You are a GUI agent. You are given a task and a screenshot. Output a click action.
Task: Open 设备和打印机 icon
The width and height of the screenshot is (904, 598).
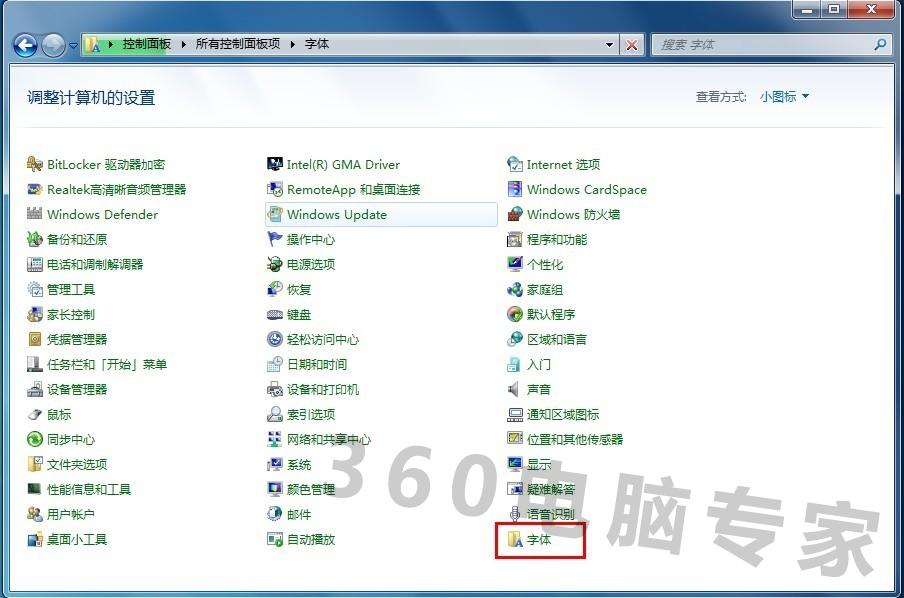coord(274,389)
